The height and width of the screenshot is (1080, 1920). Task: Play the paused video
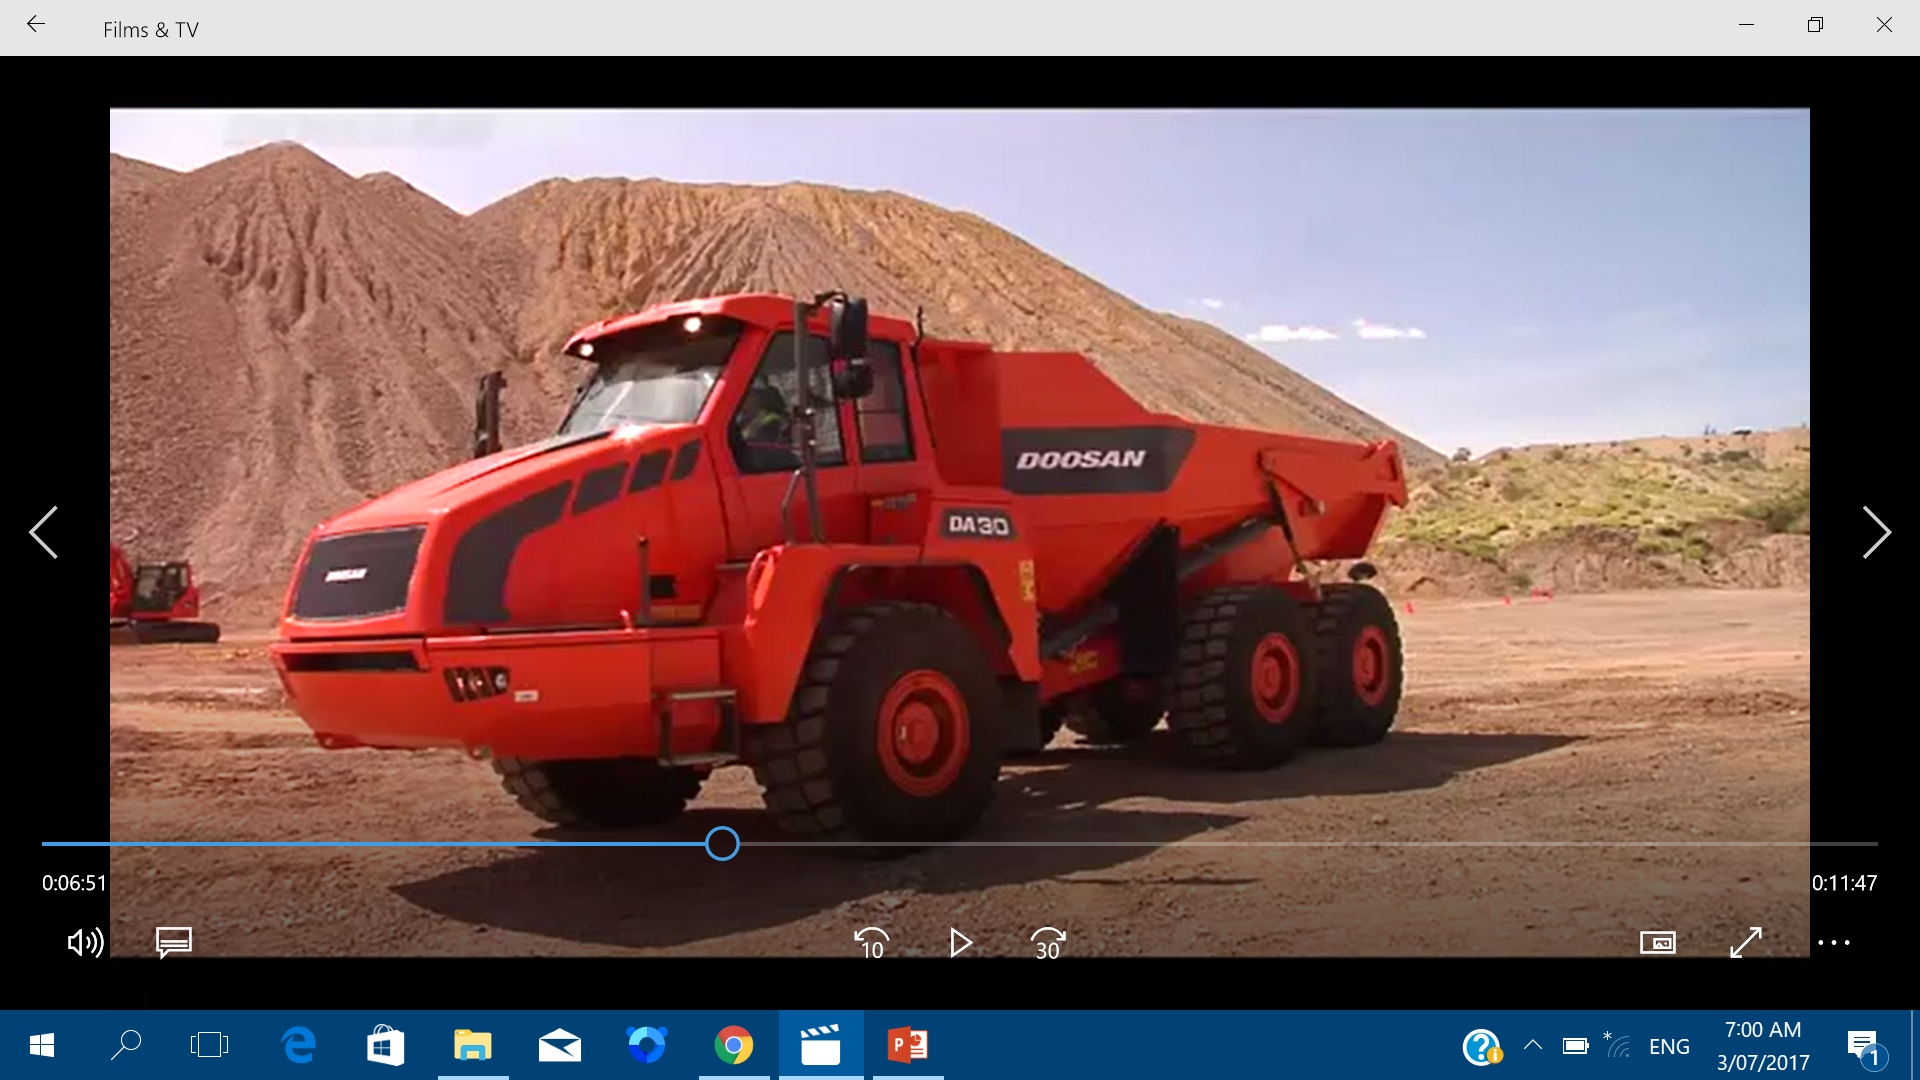click(x=960, y=942)
